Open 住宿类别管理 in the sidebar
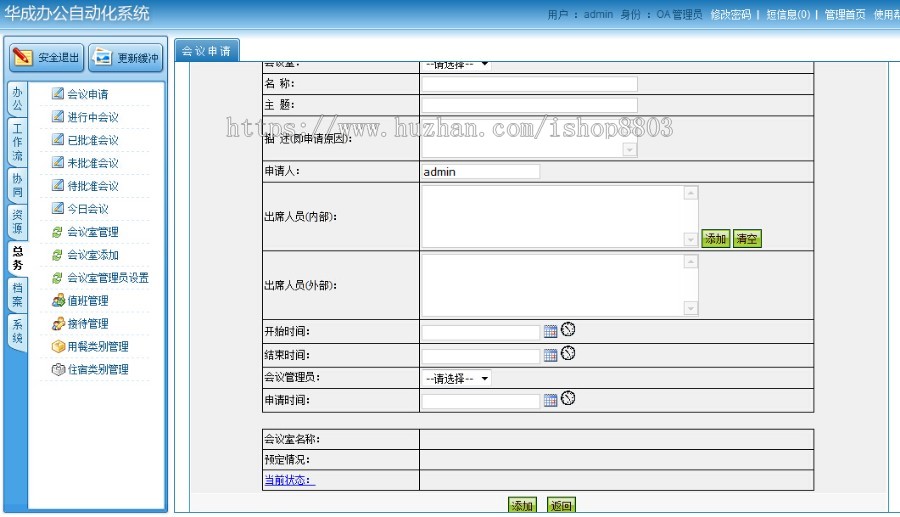The width and height of the screenshot is (900, 517). coord(98,370)
